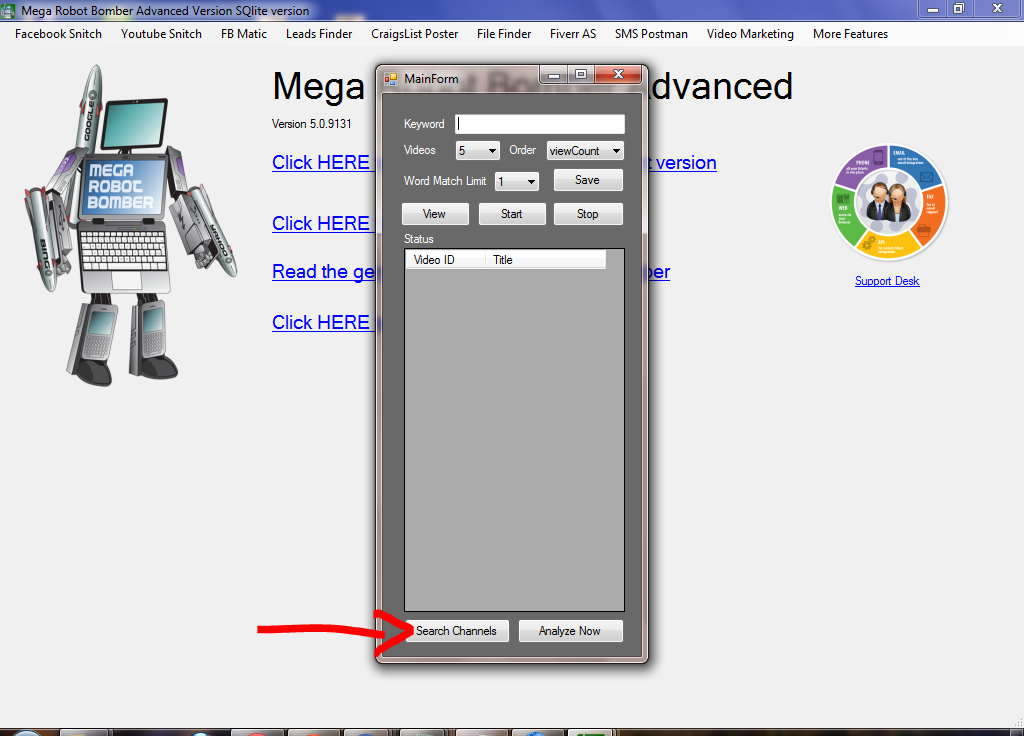Open the Read the ge... link
The image size is (1024, 736).
pos(323,272)
